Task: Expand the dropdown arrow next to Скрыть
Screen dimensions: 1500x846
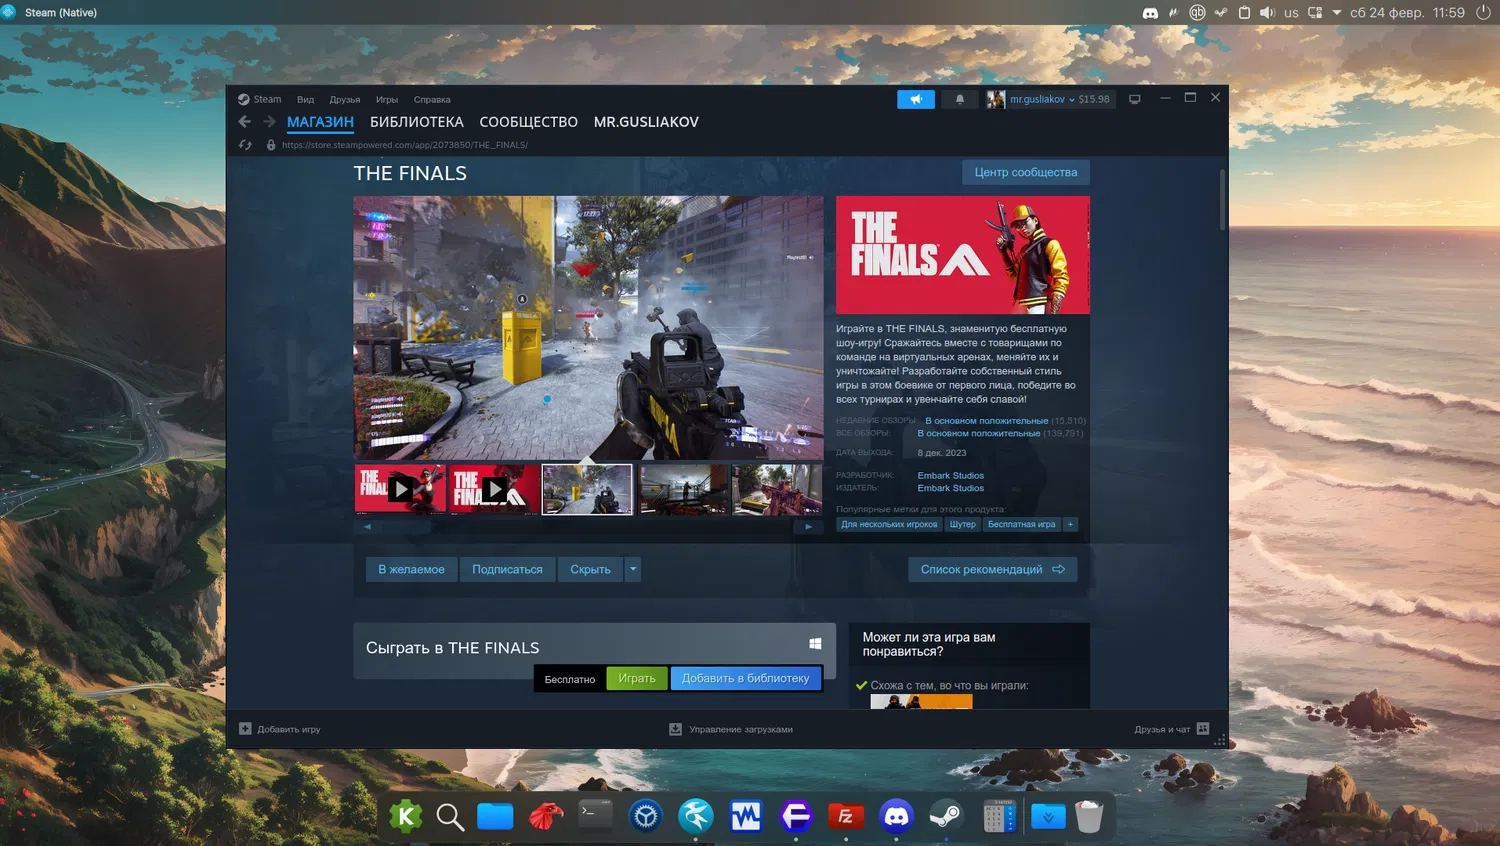Action: 633,569
